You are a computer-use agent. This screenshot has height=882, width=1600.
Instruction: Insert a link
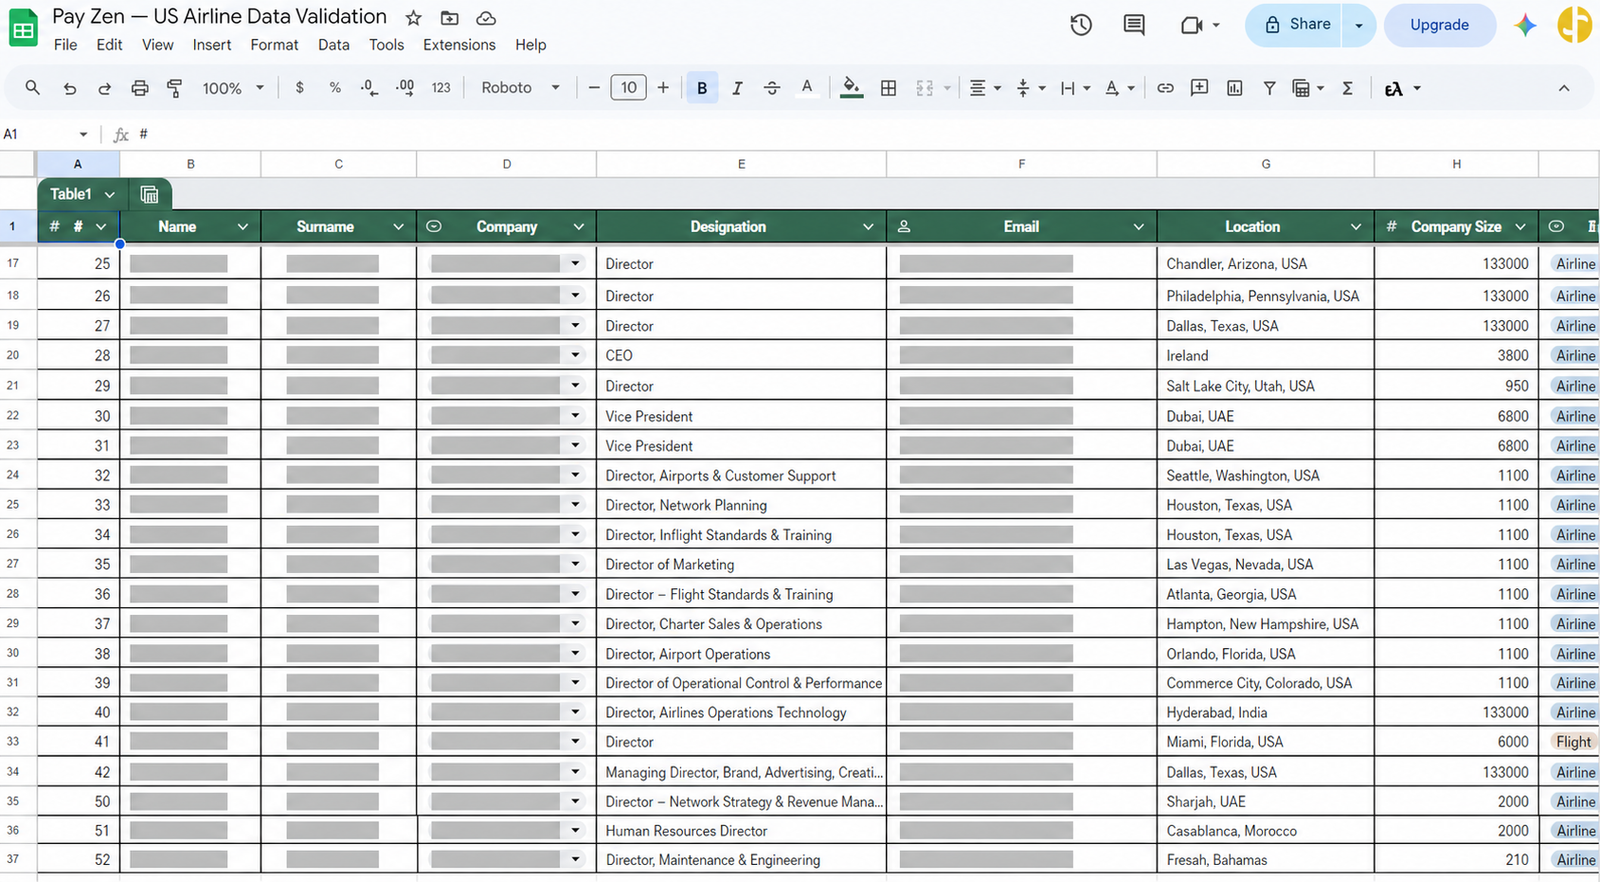(x=1165, y=88)
